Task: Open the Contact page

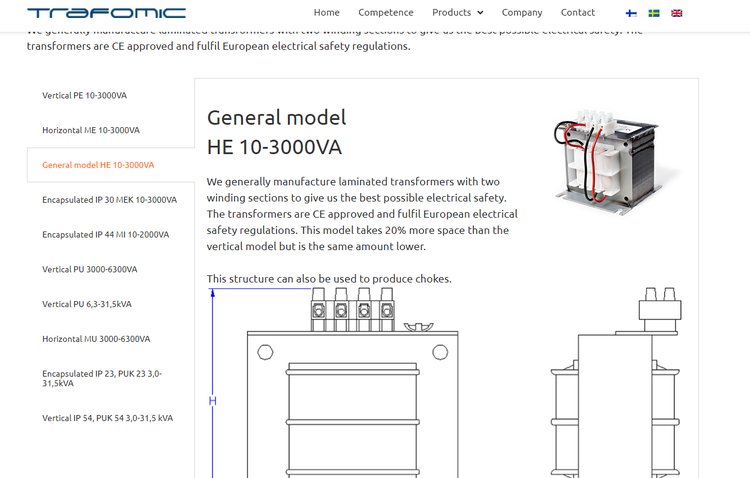Action: coord(577,13)
